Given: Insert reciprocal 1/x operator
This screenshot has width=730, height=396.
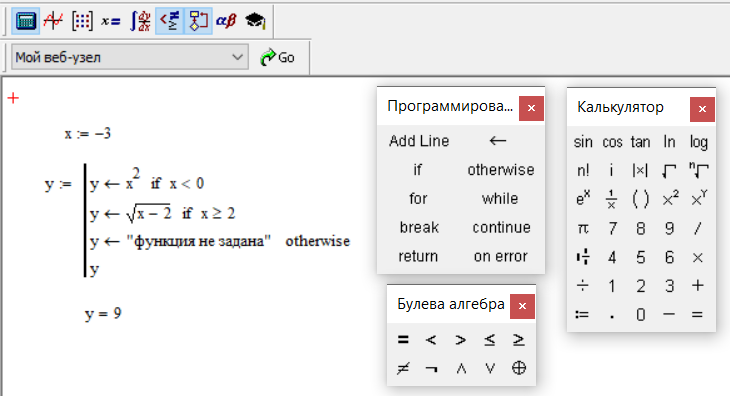Looking at the screenshot, I should point(611,200).
